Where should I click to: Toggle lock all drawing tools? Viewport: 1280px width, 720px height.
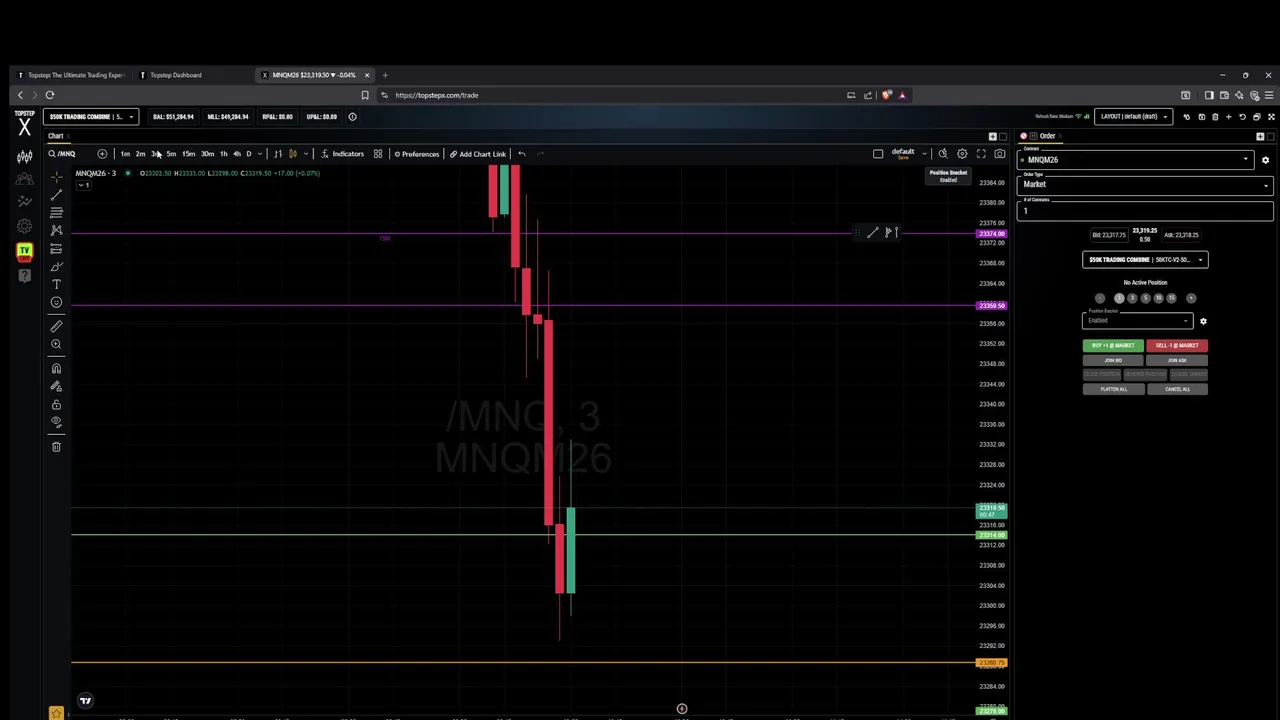click(x=56, y=405)
